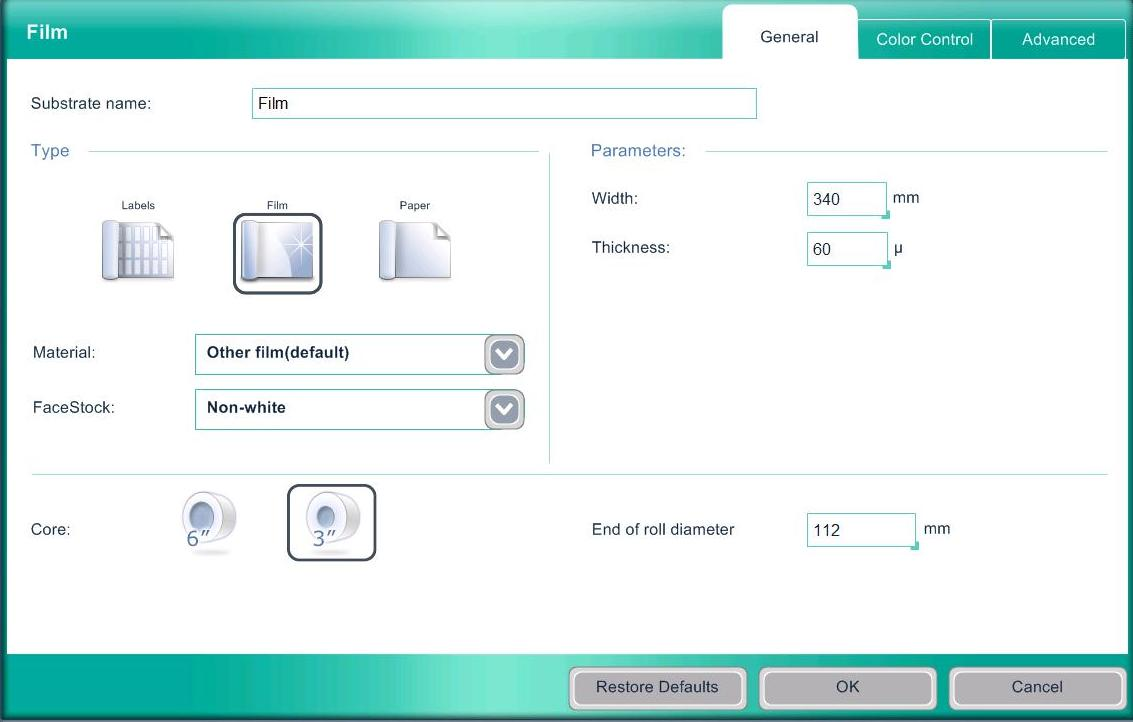The image size is (1133, 722).
Task: Open the Advanced tab
Action: click(x=1058, y=39)
